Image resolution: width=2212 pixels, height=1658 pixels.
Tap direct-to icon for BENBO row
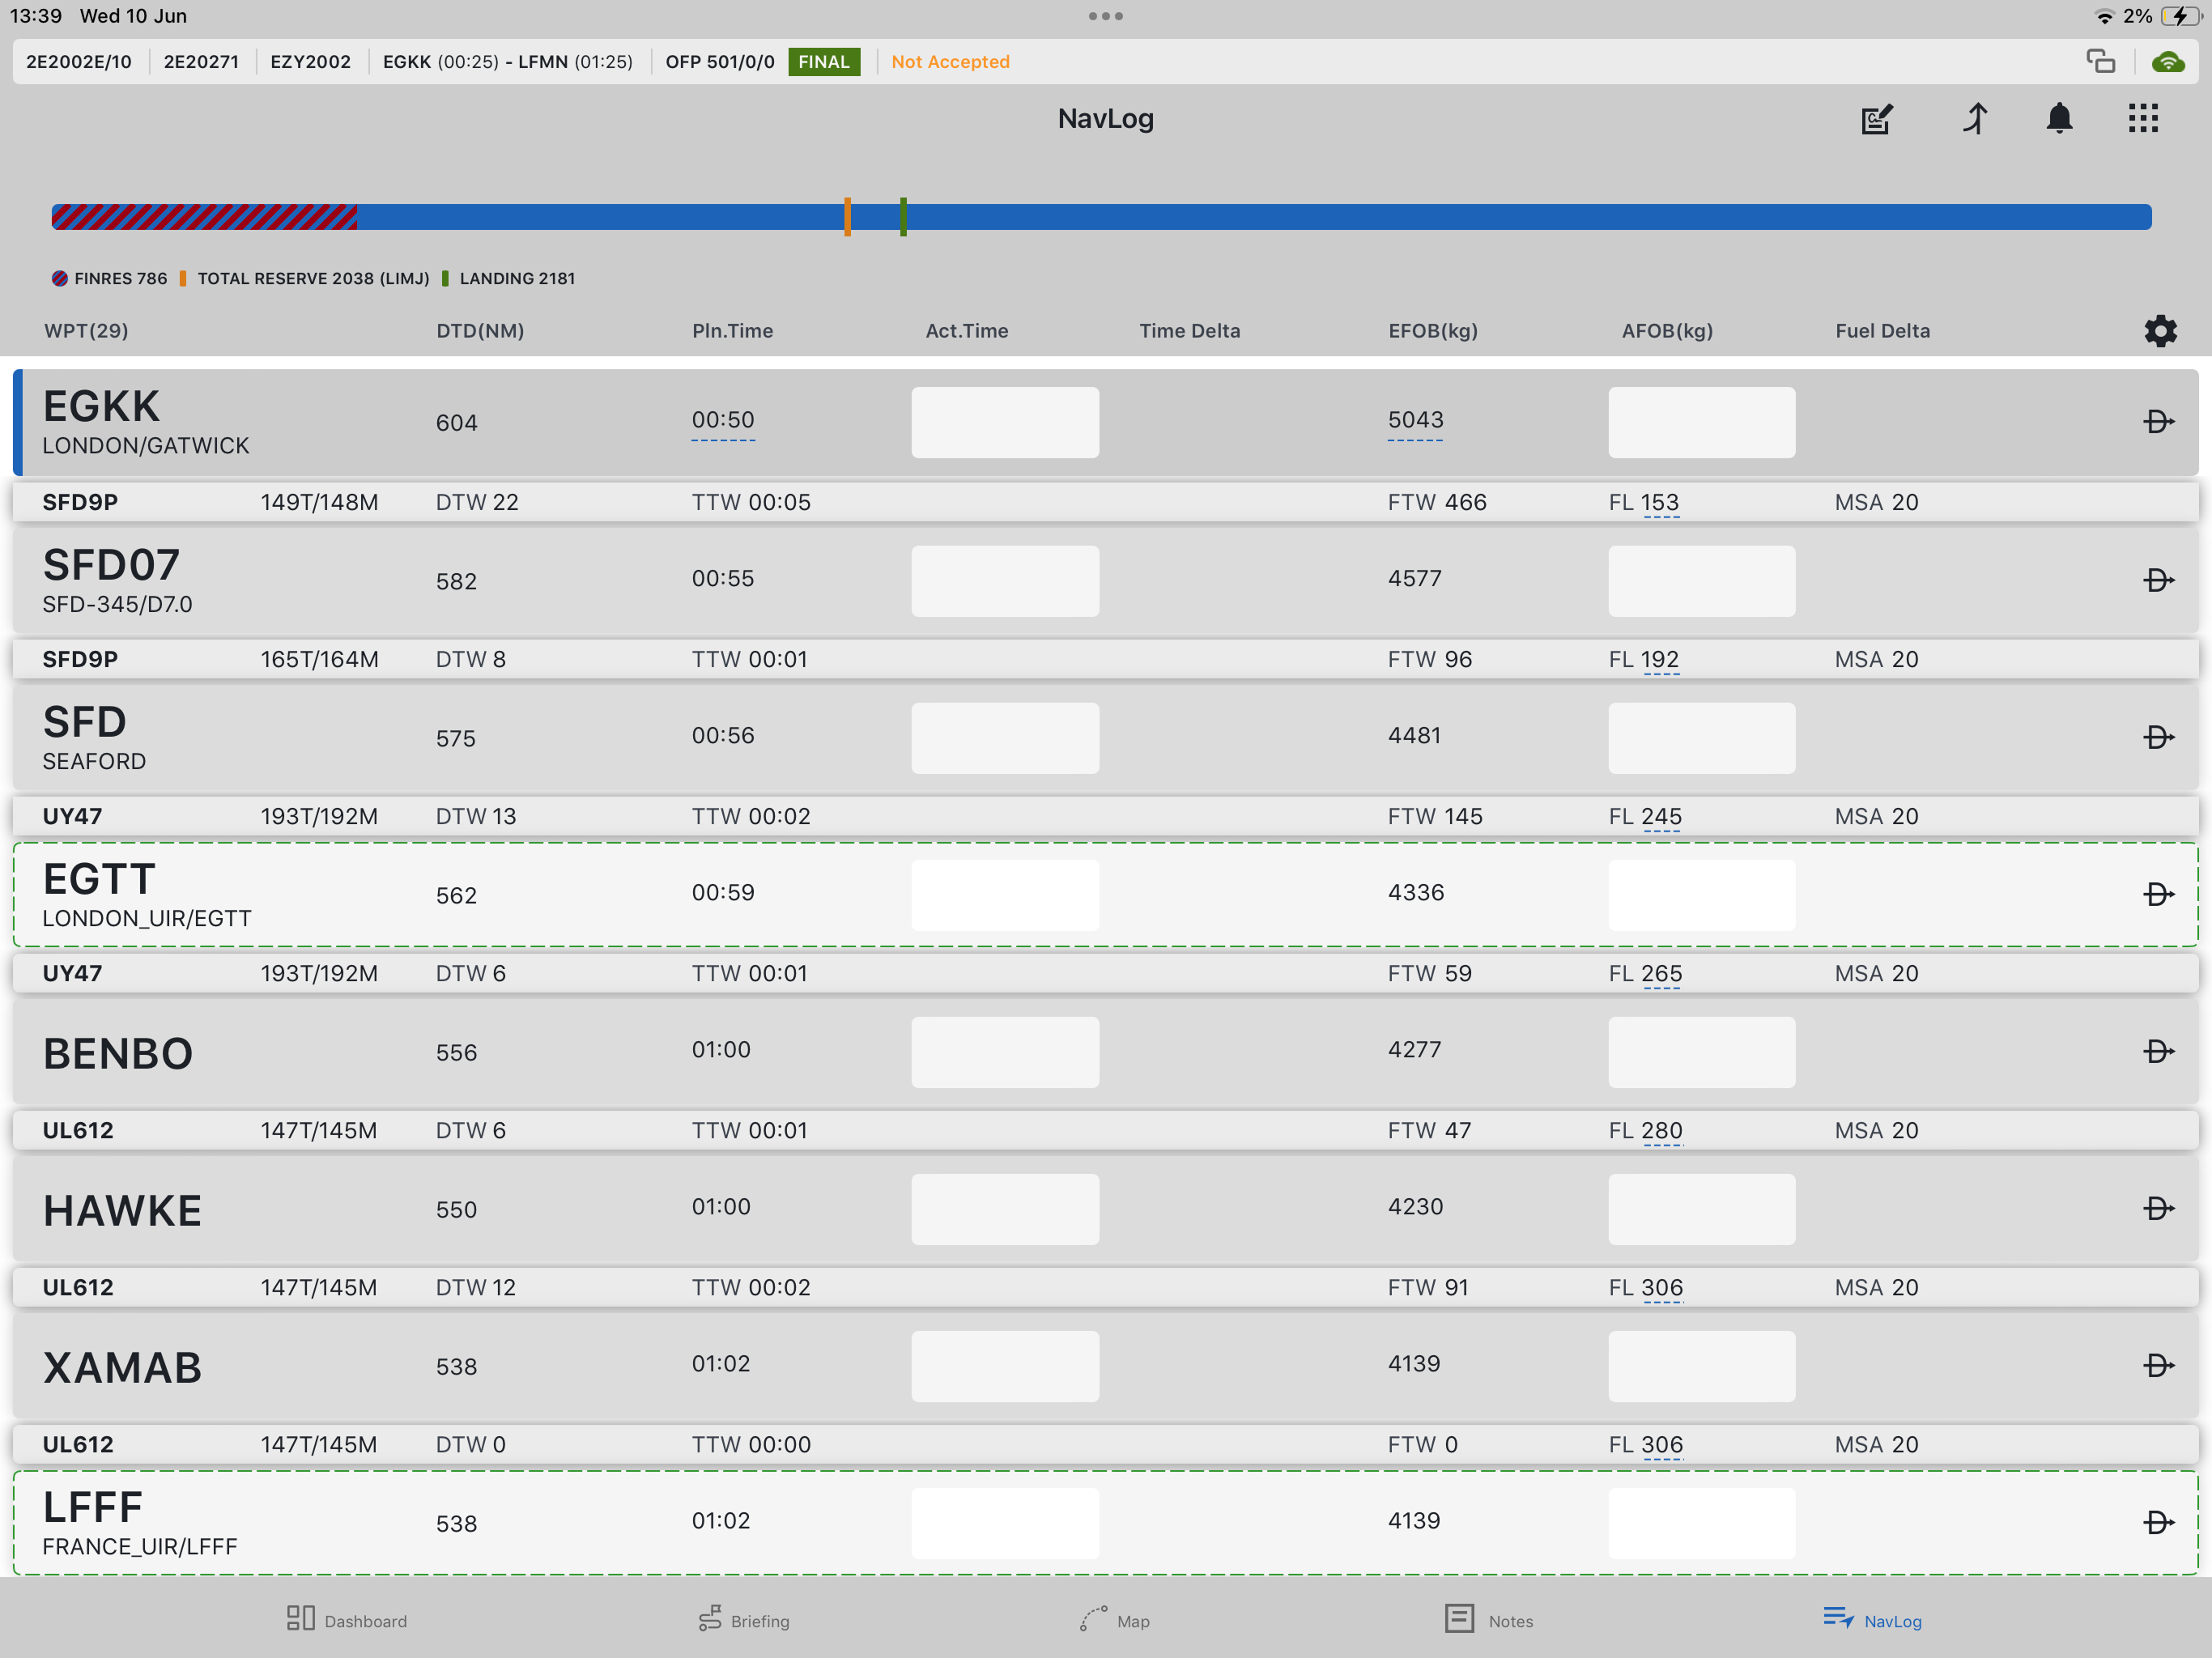coord(2158,1051)
